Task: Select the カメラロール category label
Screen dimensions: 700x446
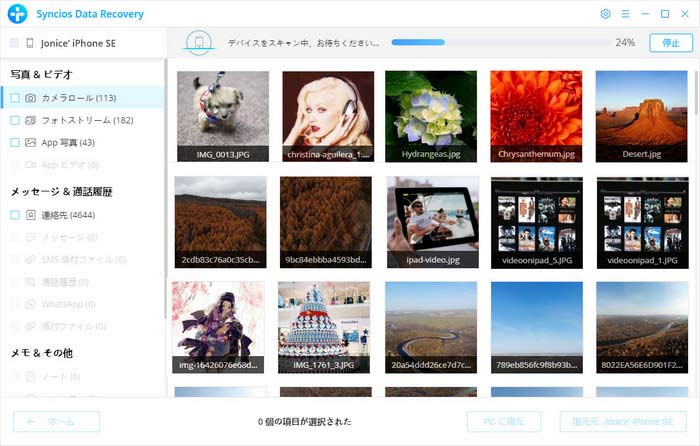Action: [79, 98]
